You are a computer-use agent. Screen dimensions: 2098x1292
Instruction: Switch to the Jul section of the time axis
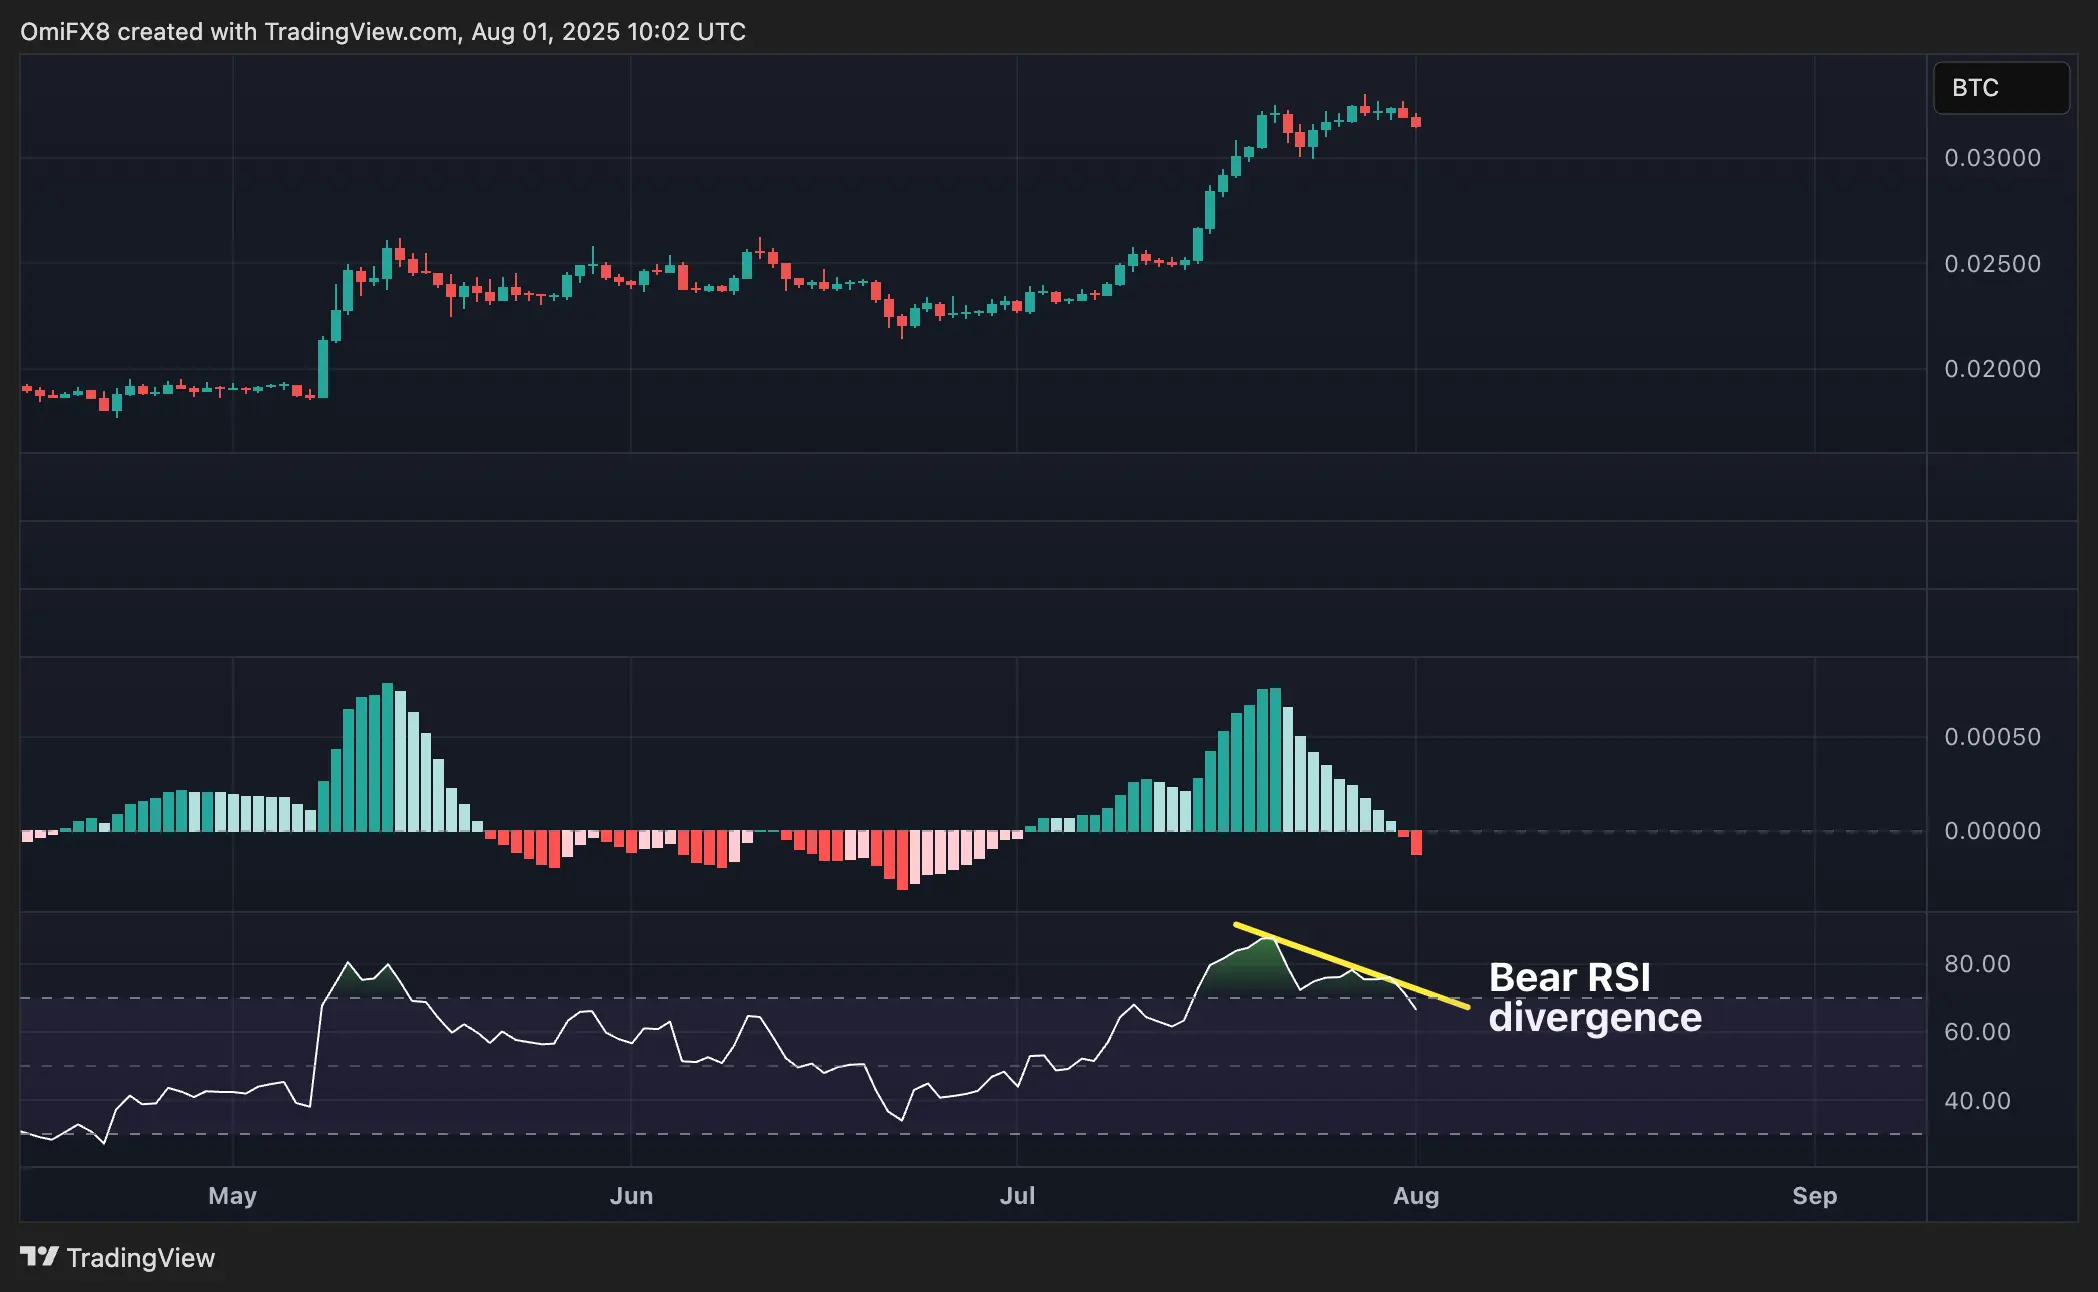(1019, 1195)
